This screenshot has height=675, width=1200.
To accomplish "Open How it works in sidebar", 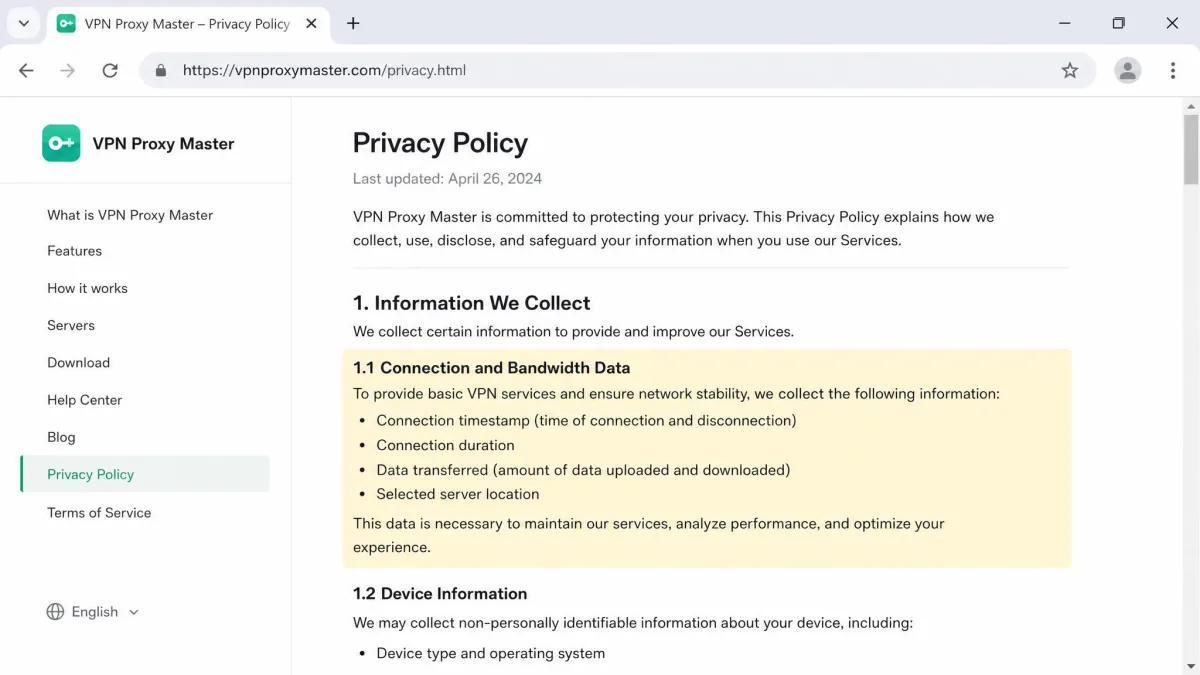I will [87, 288].
